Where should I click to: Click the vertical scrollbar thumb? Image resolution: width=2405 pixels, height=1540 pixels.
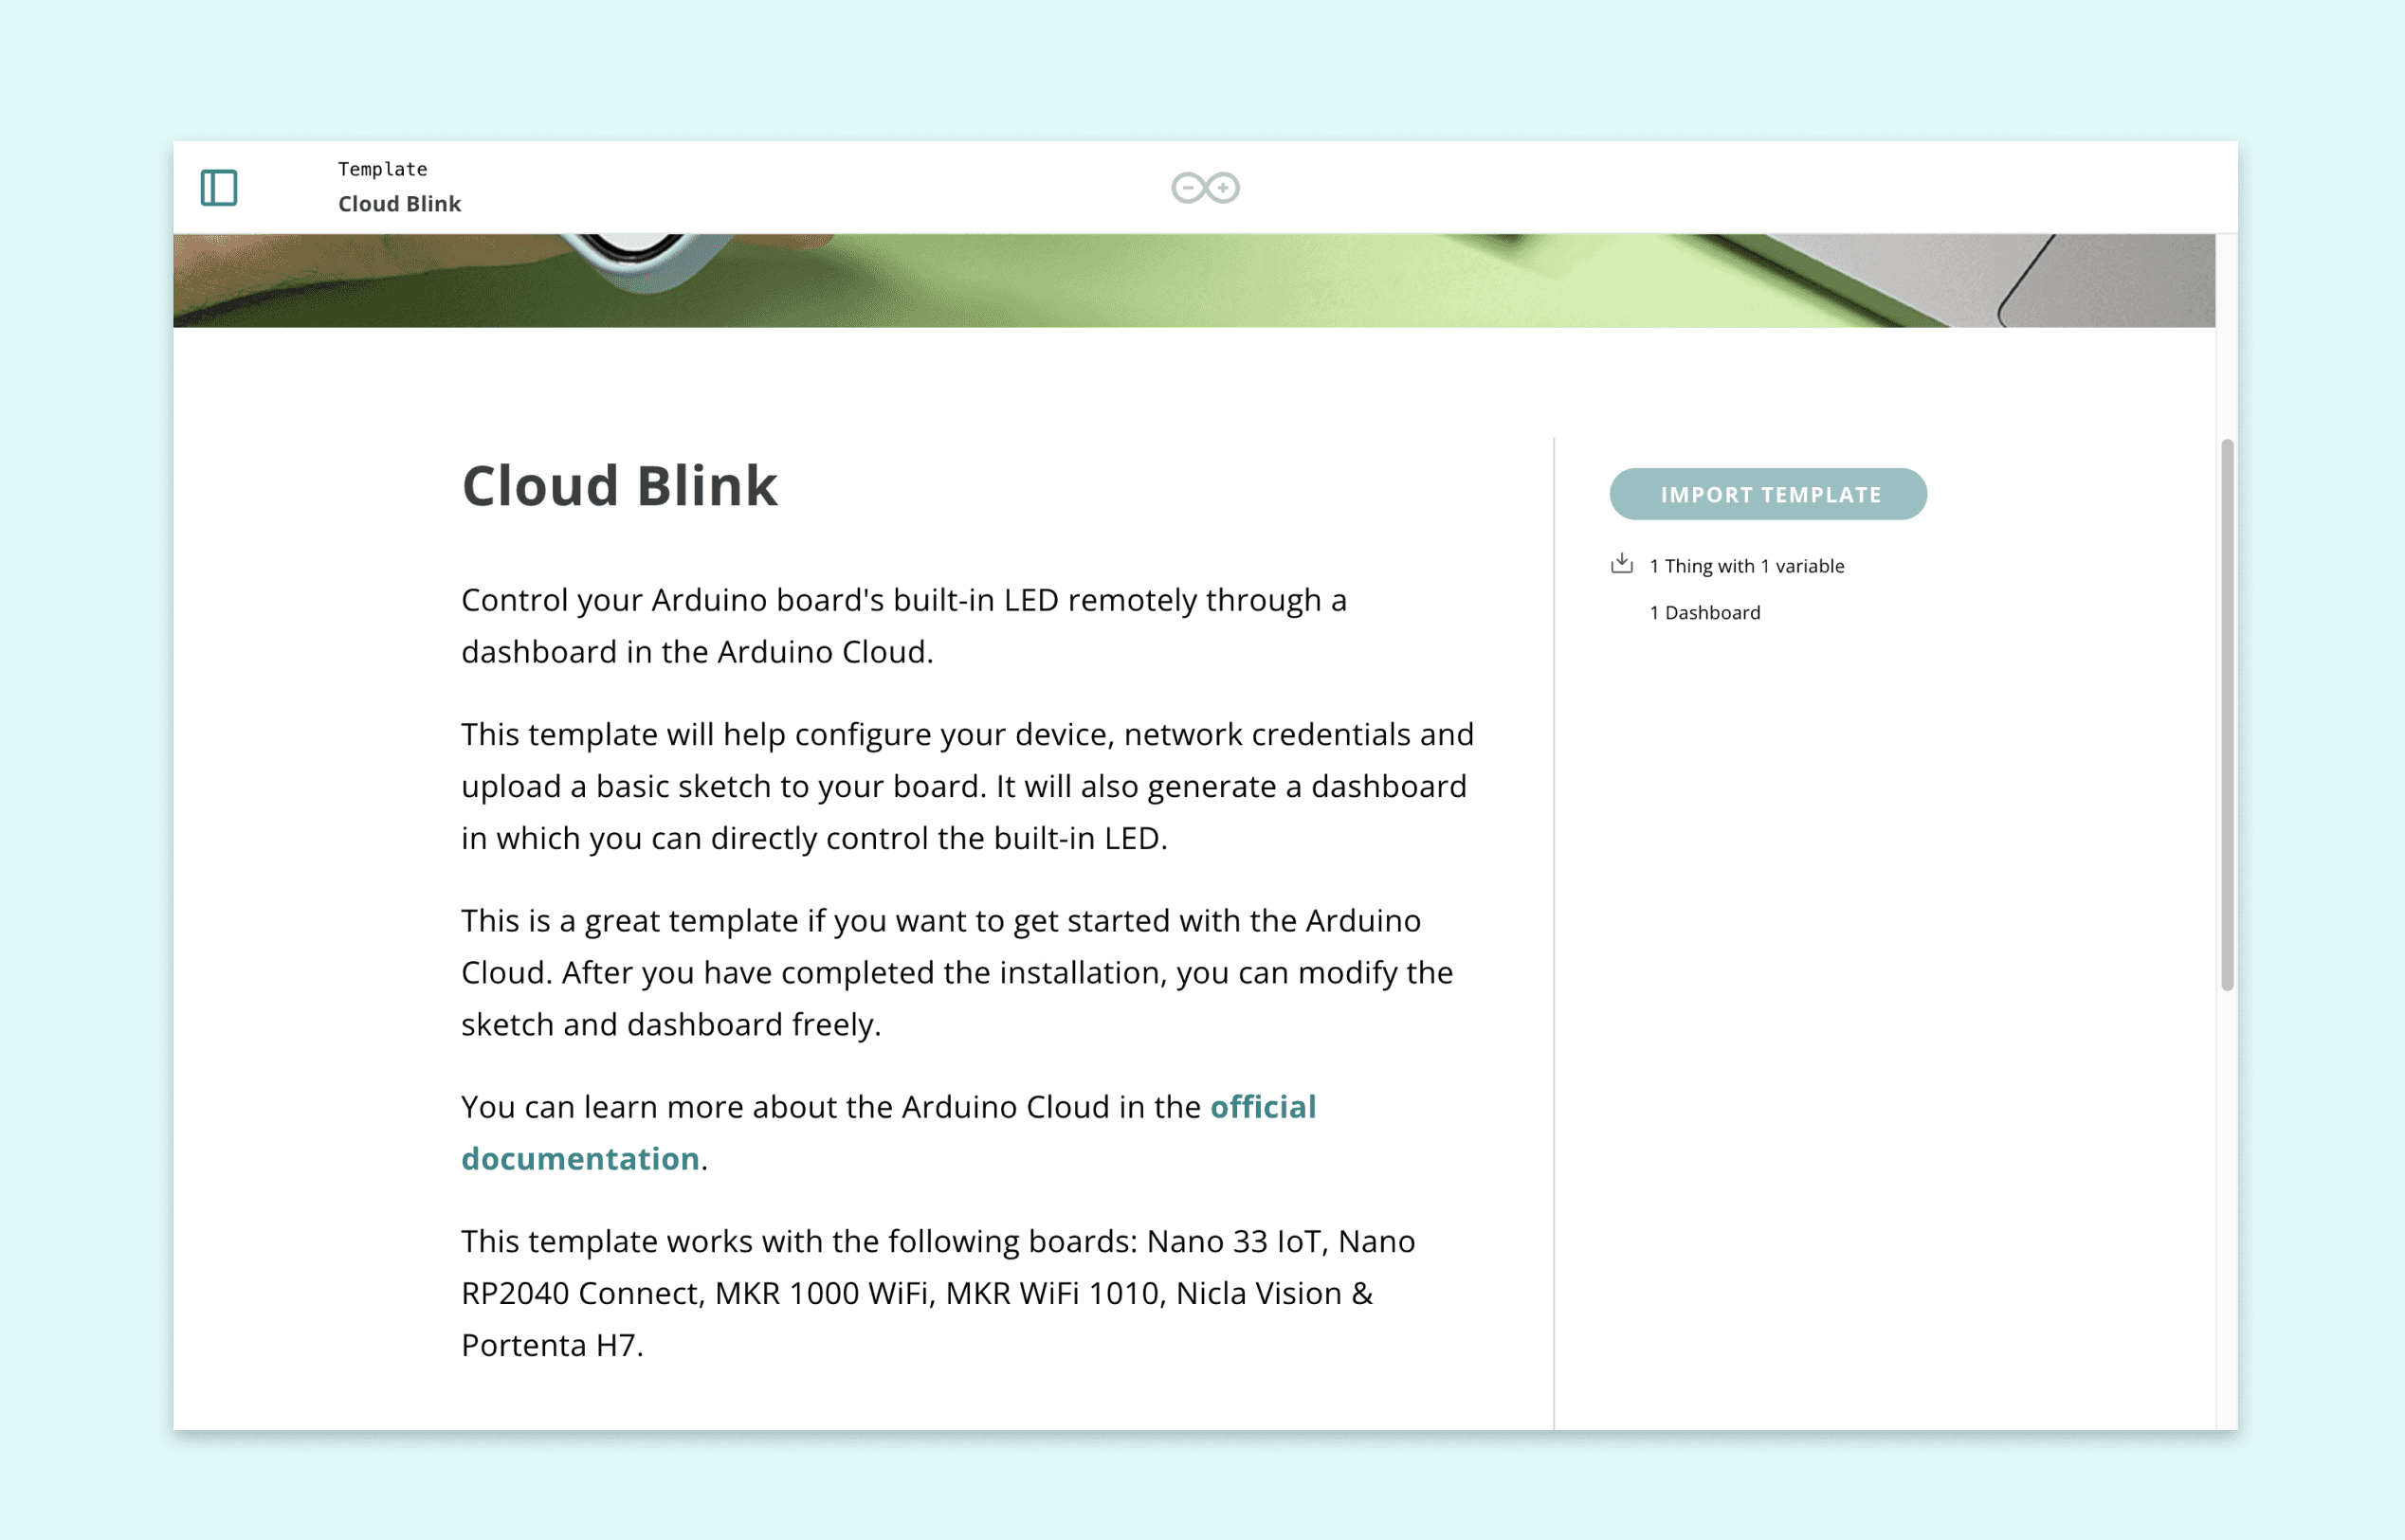[x=2226, y=714]
